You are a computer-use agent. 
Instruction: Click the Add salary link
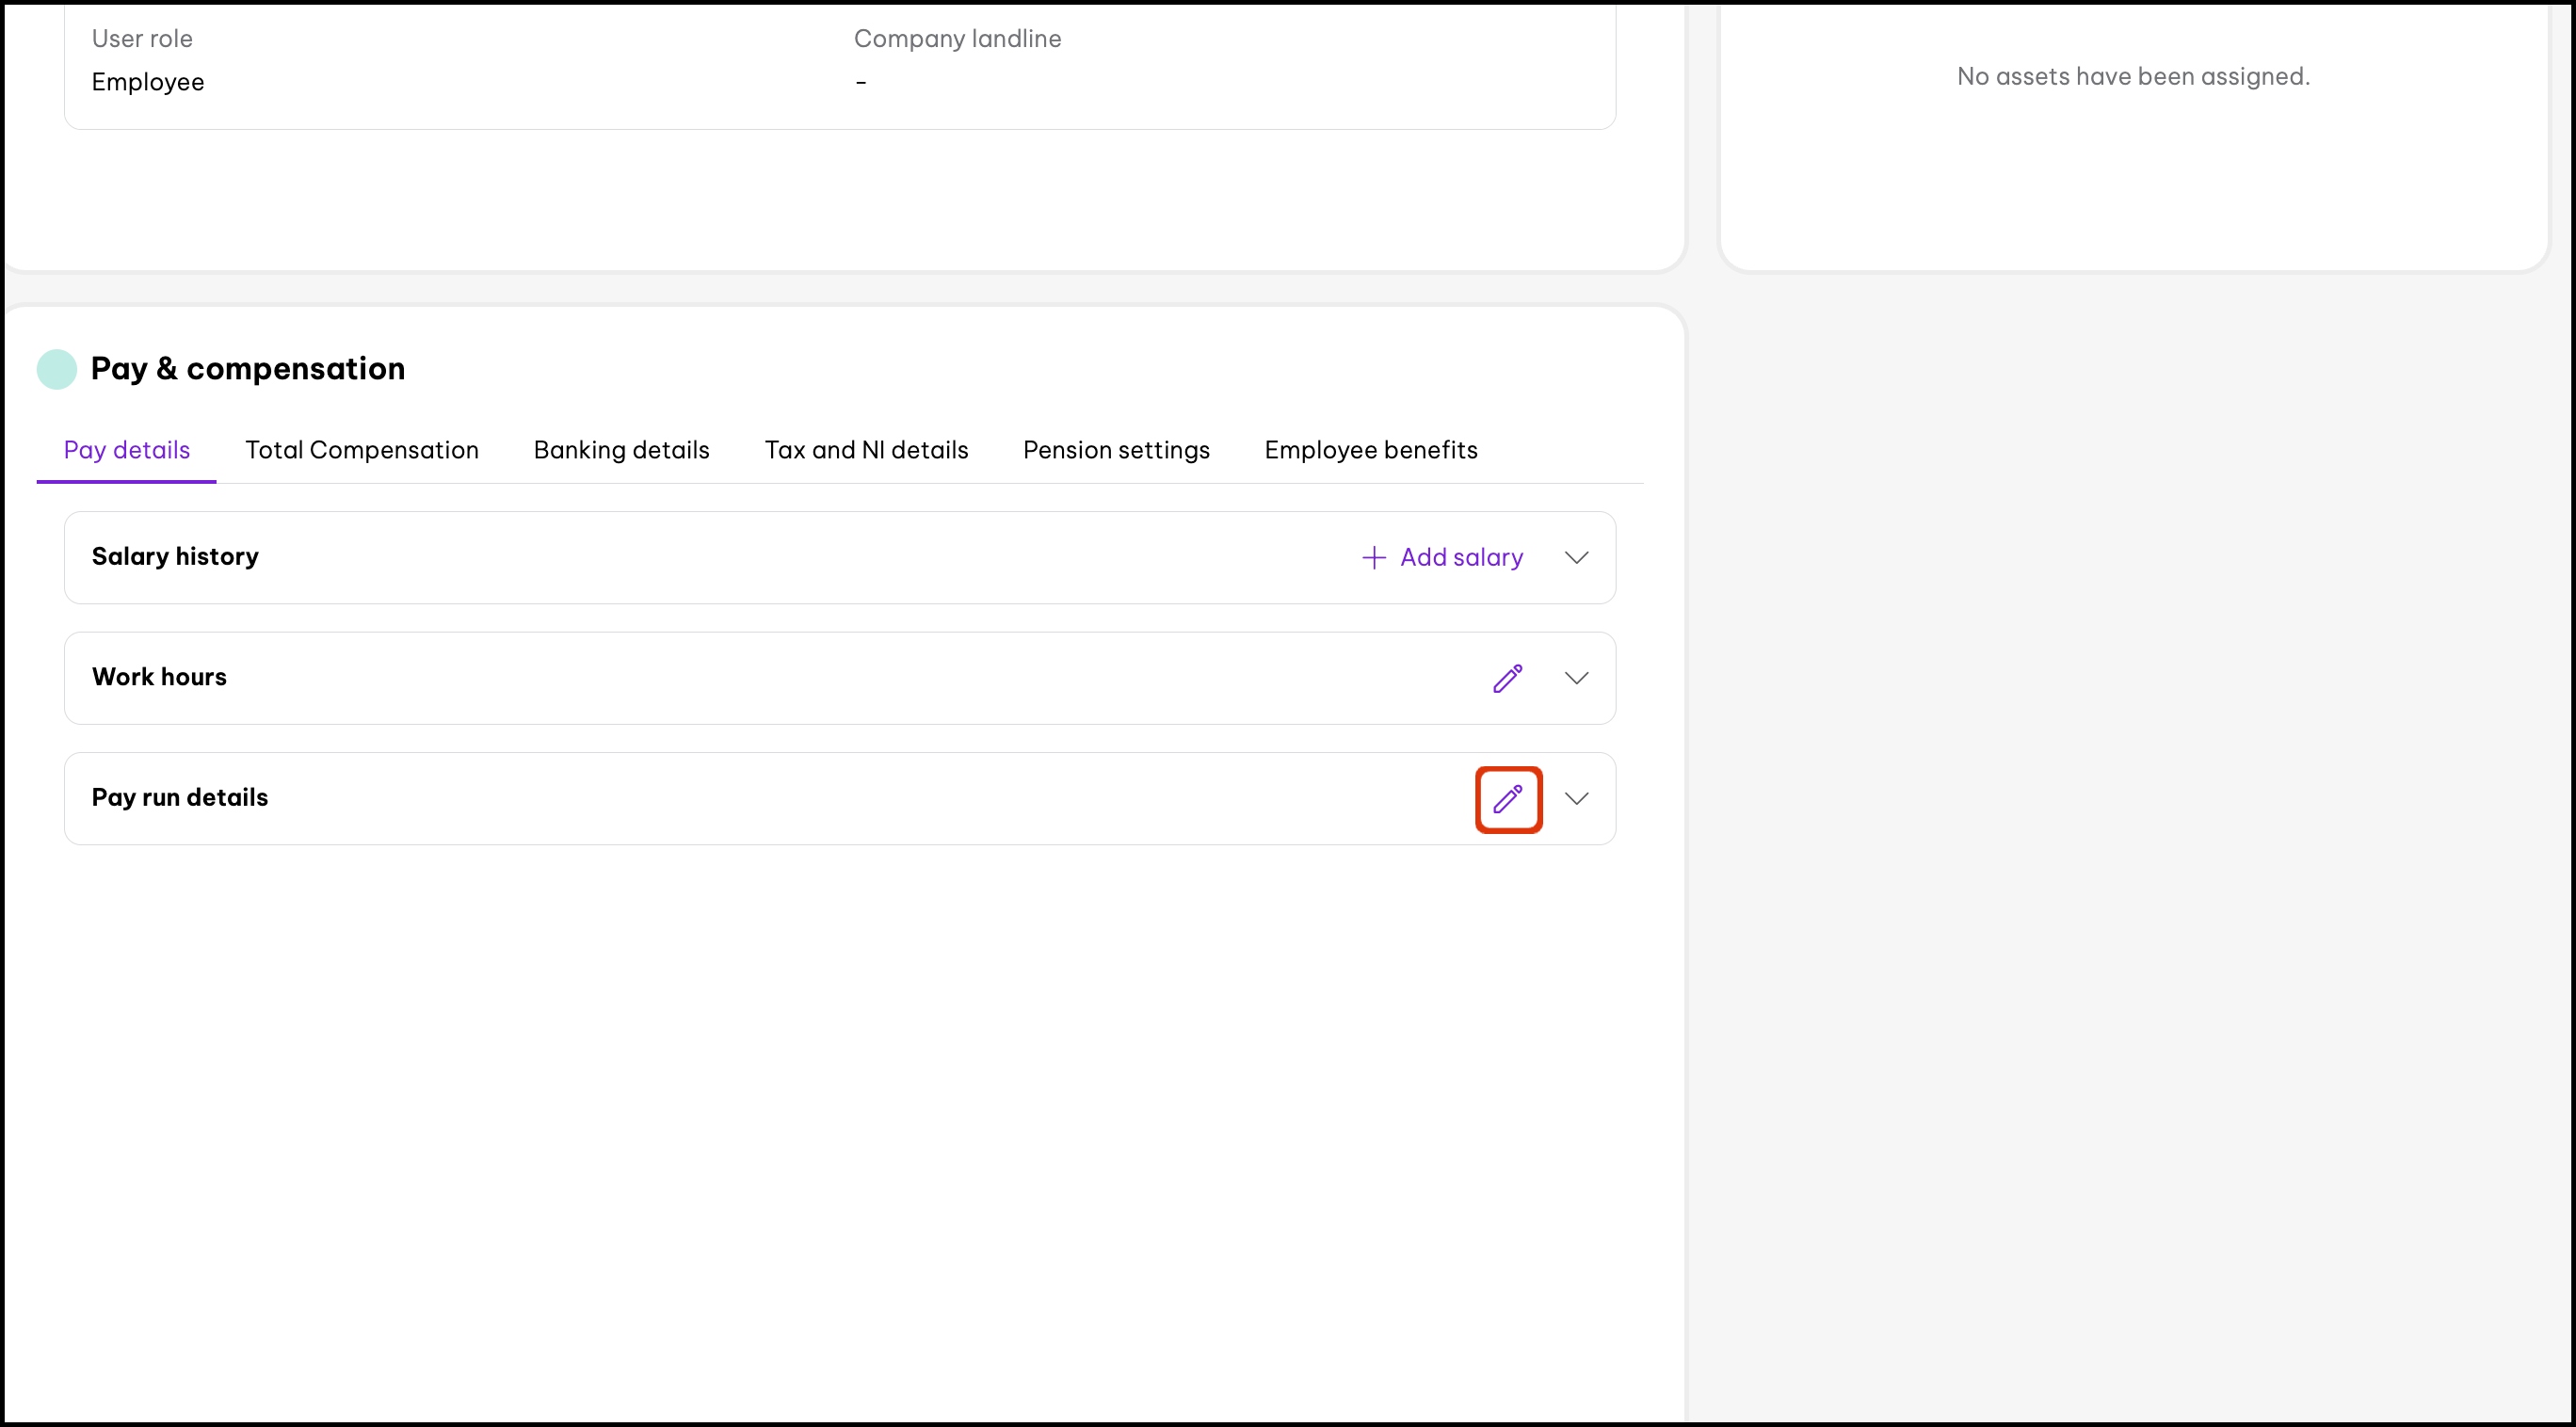pos(1442,557)
